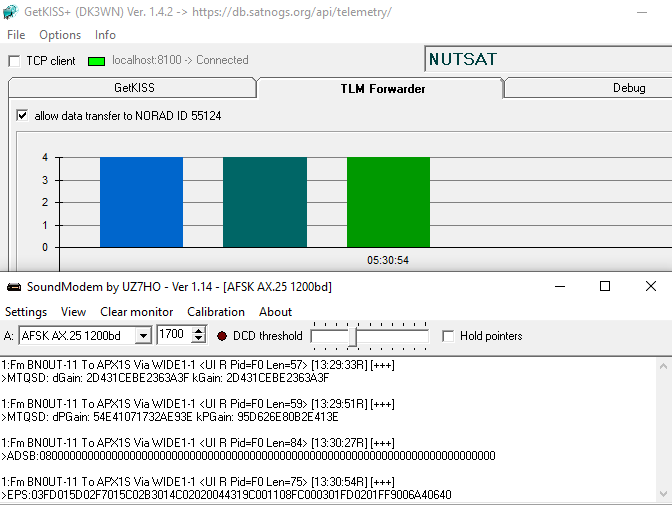
Task: Click the MTQSD dPGain data line
Action: [x=170, y=417]
